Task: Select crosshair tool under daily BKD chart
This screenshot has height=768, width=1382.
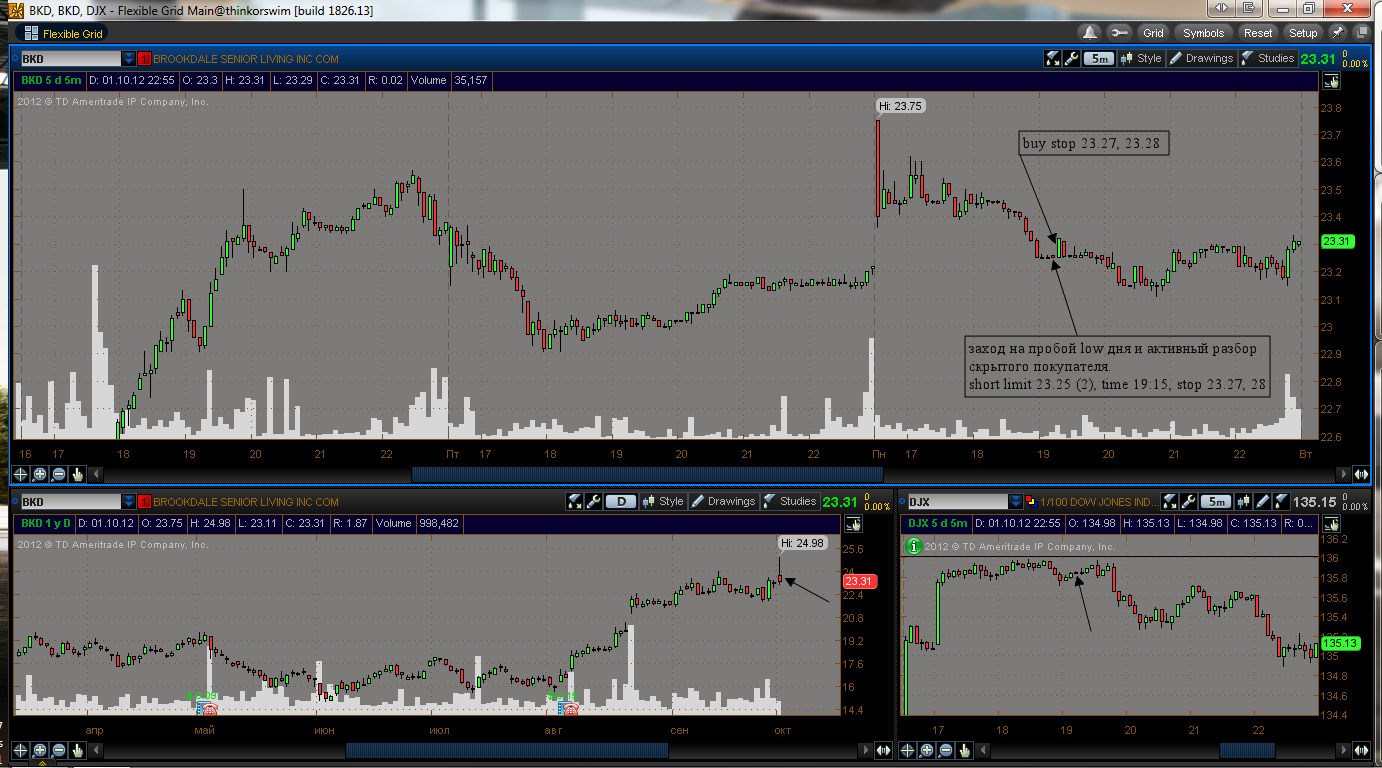Action: 20,750
